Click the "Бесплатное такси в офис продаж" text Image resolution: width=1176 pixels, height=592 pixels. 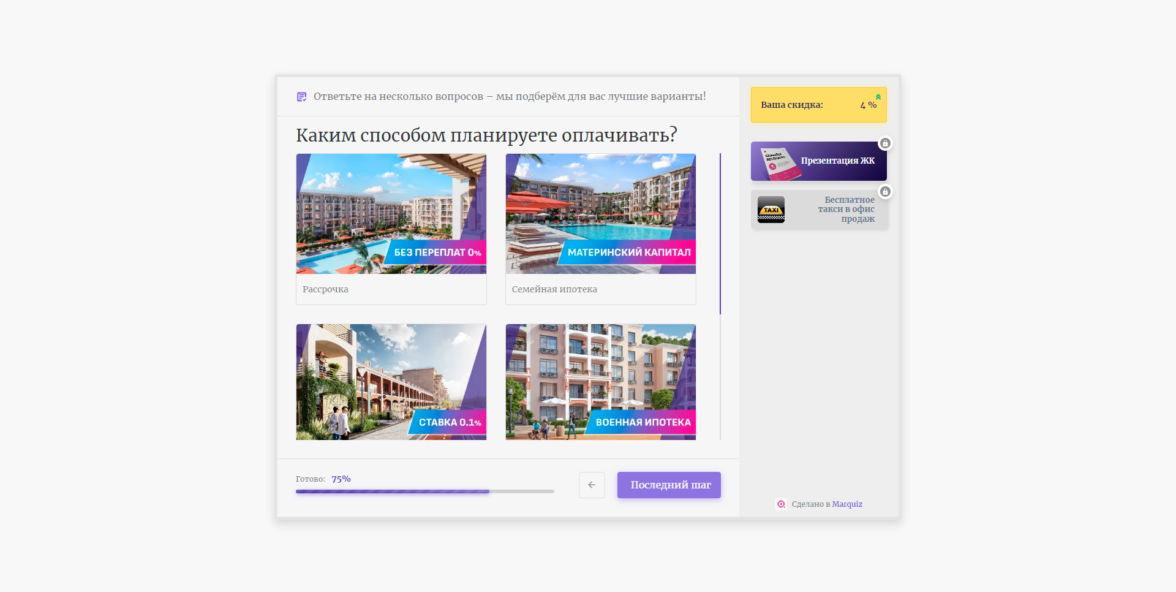coord(848,209)
